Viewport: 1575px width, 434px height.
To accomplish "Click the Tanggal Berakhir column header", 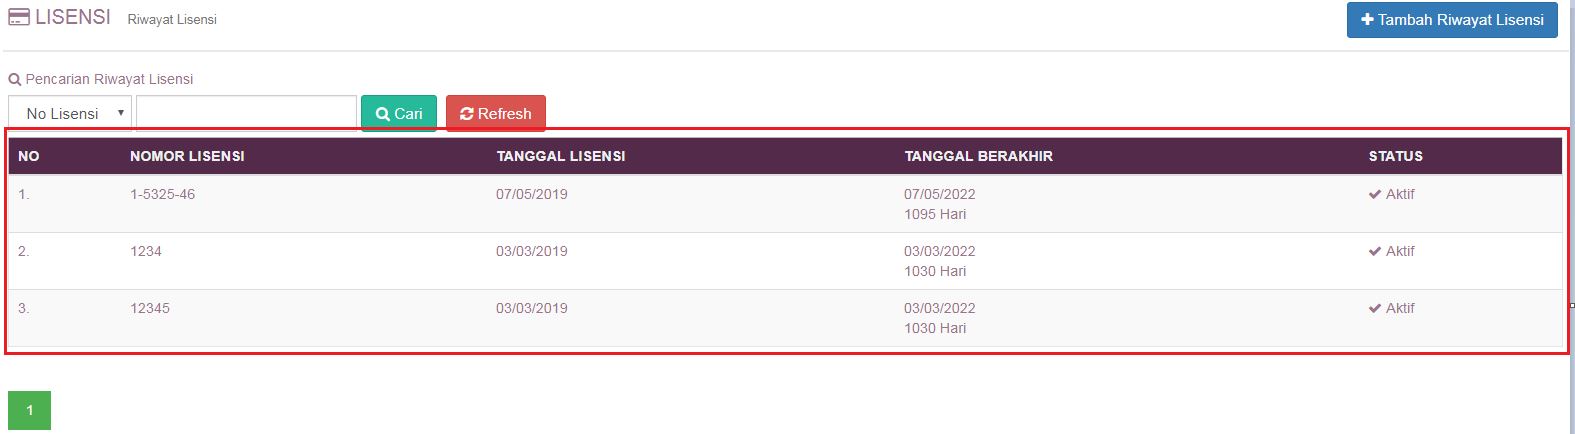I will pos(978,156).
